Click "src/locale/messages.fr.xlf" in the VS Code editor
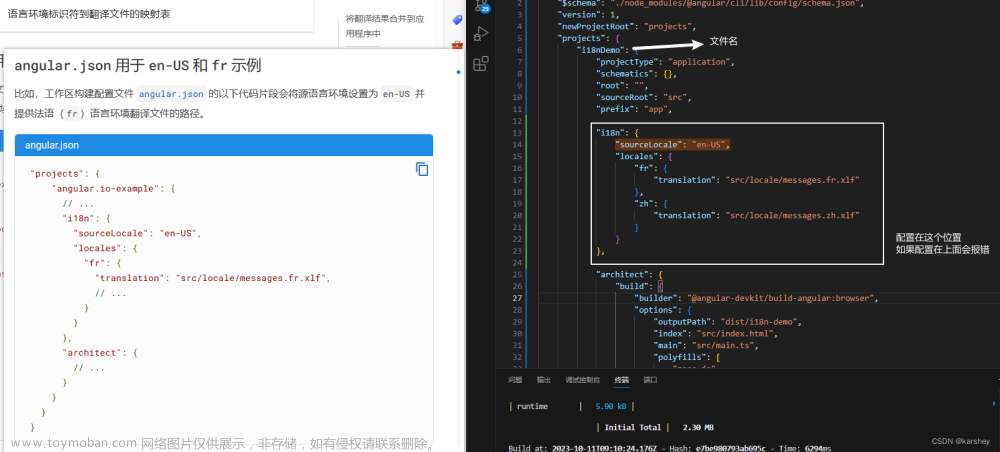Image resolution: width=1000 pixels, height=452 pixels. tap(793, 180)
